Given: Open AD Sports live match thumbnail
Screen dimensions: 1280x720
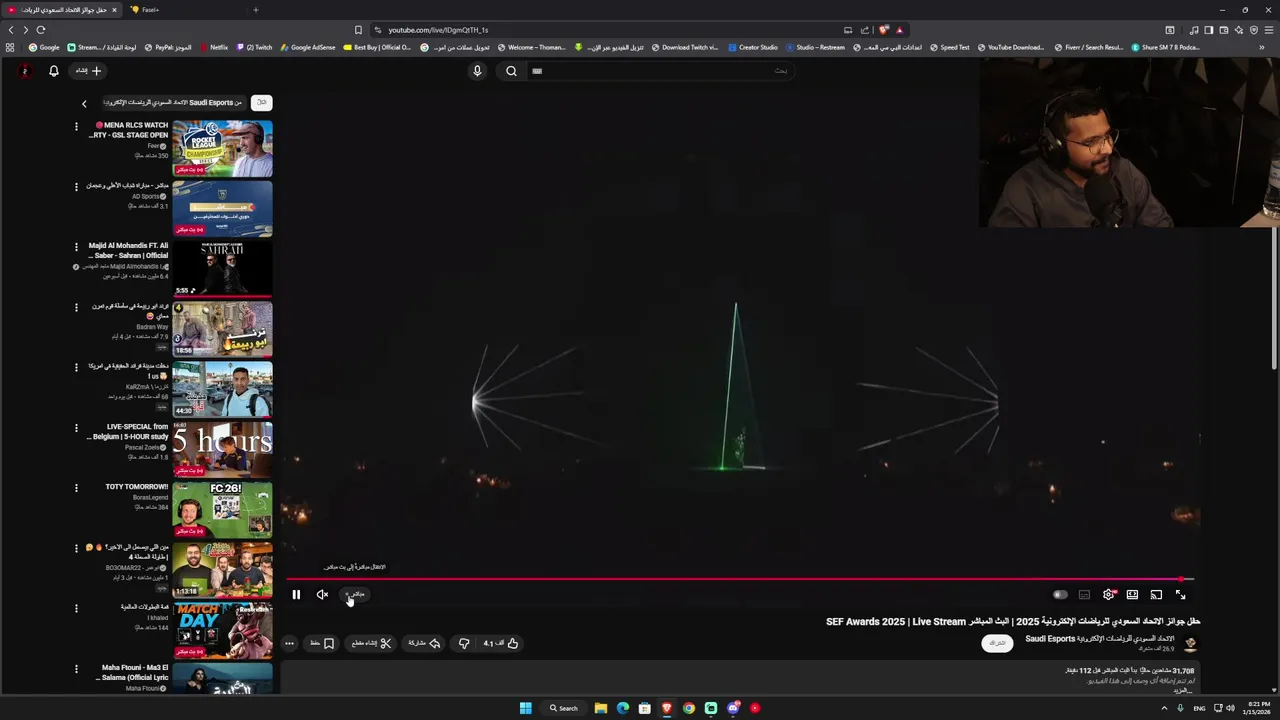Looking at the screenshot, I should (x=222, y=208).
